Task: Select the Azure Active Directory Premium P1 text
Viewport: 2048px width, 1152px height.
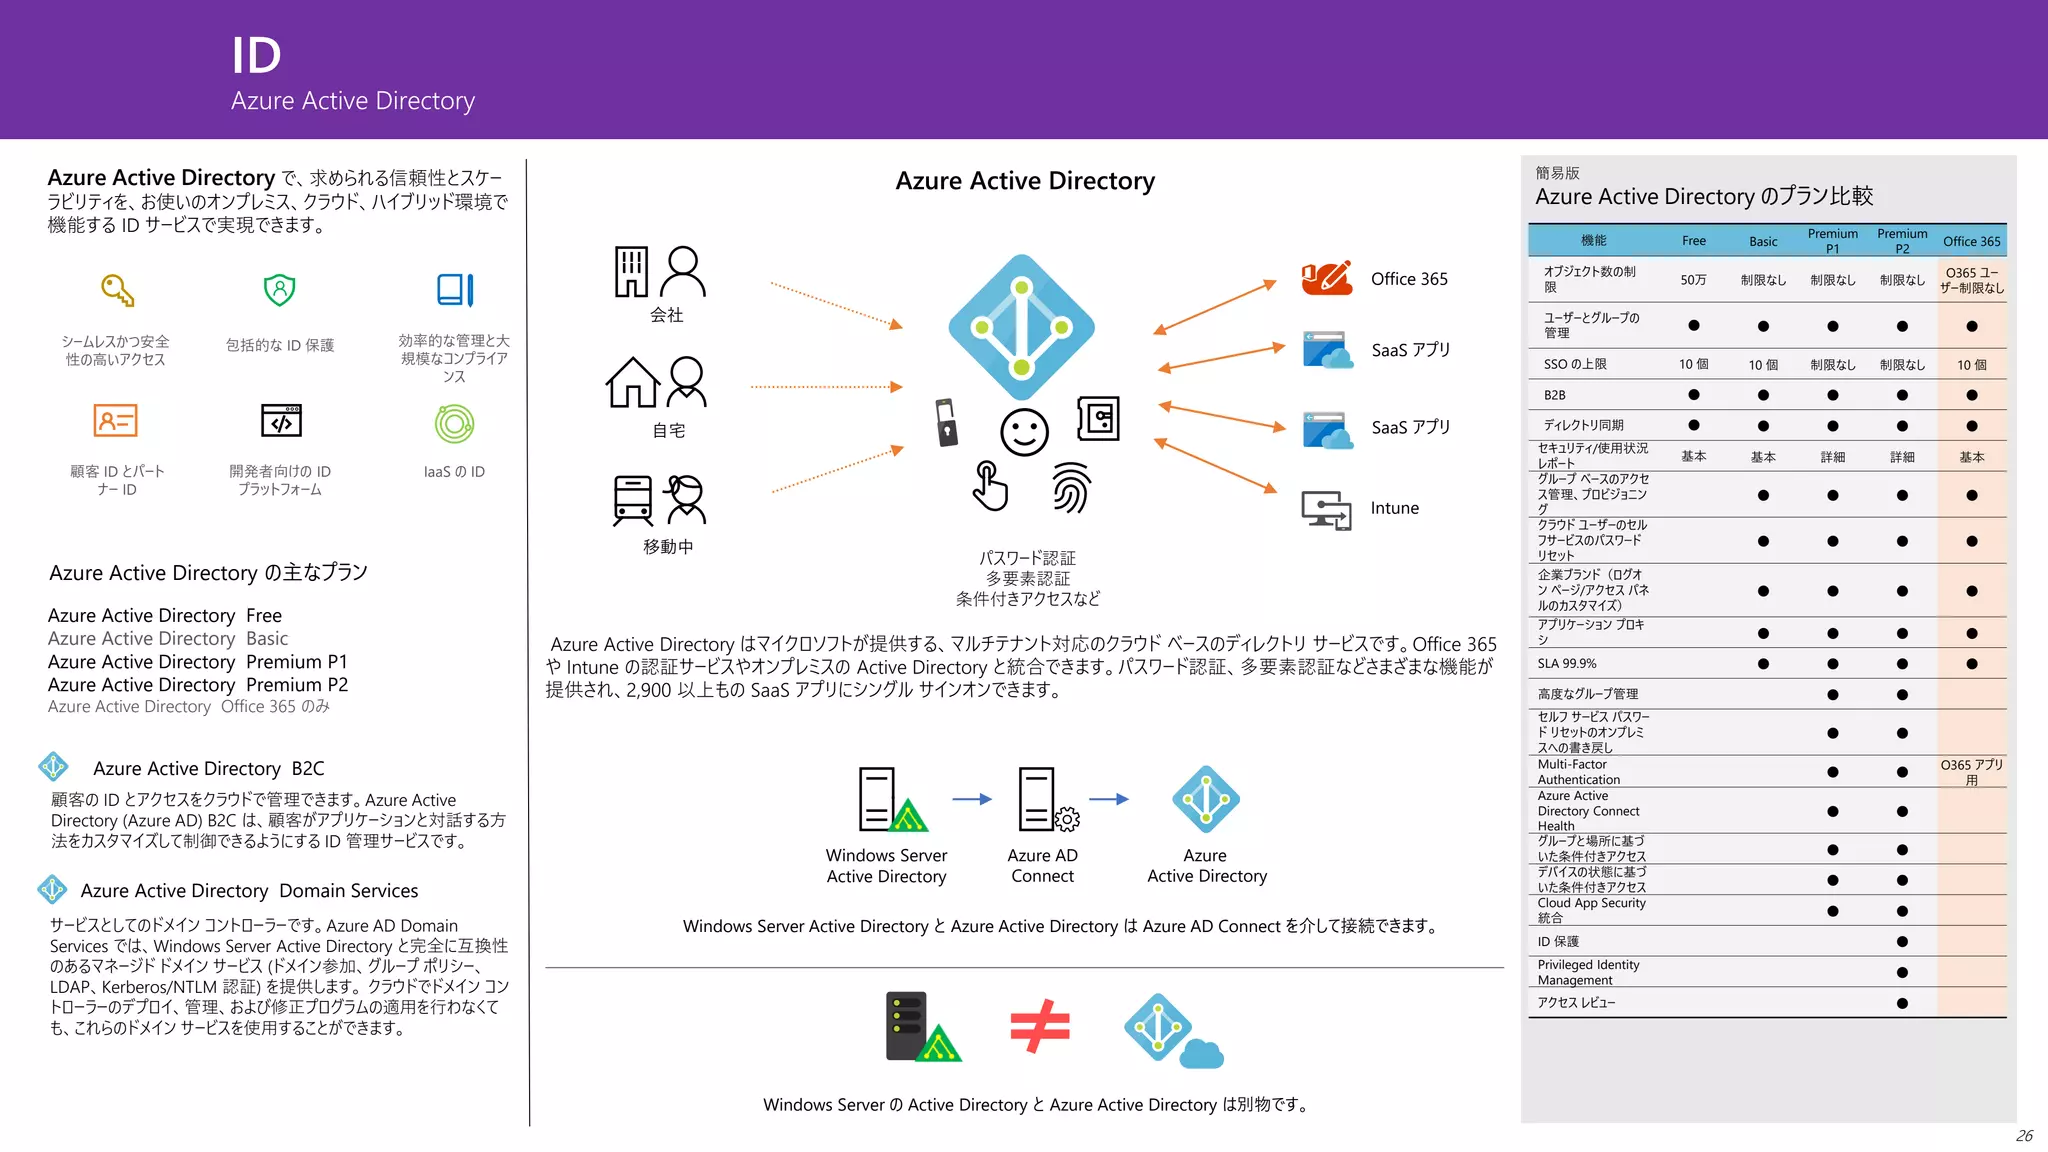Action: coord(198,661)
